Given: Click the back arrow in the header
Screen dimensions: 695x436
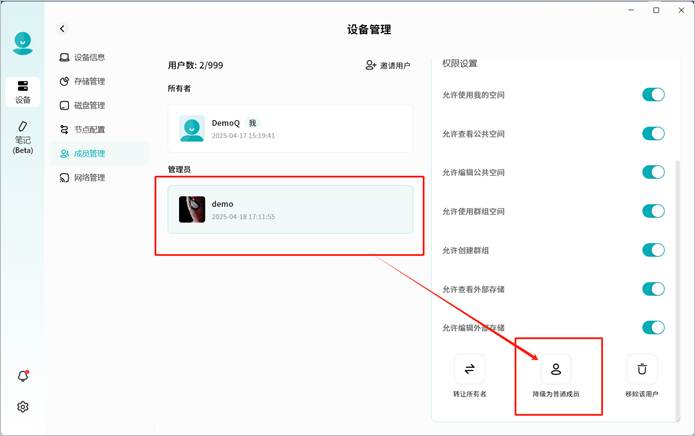Looking at the screenshot, I should (x=63, y=29).
